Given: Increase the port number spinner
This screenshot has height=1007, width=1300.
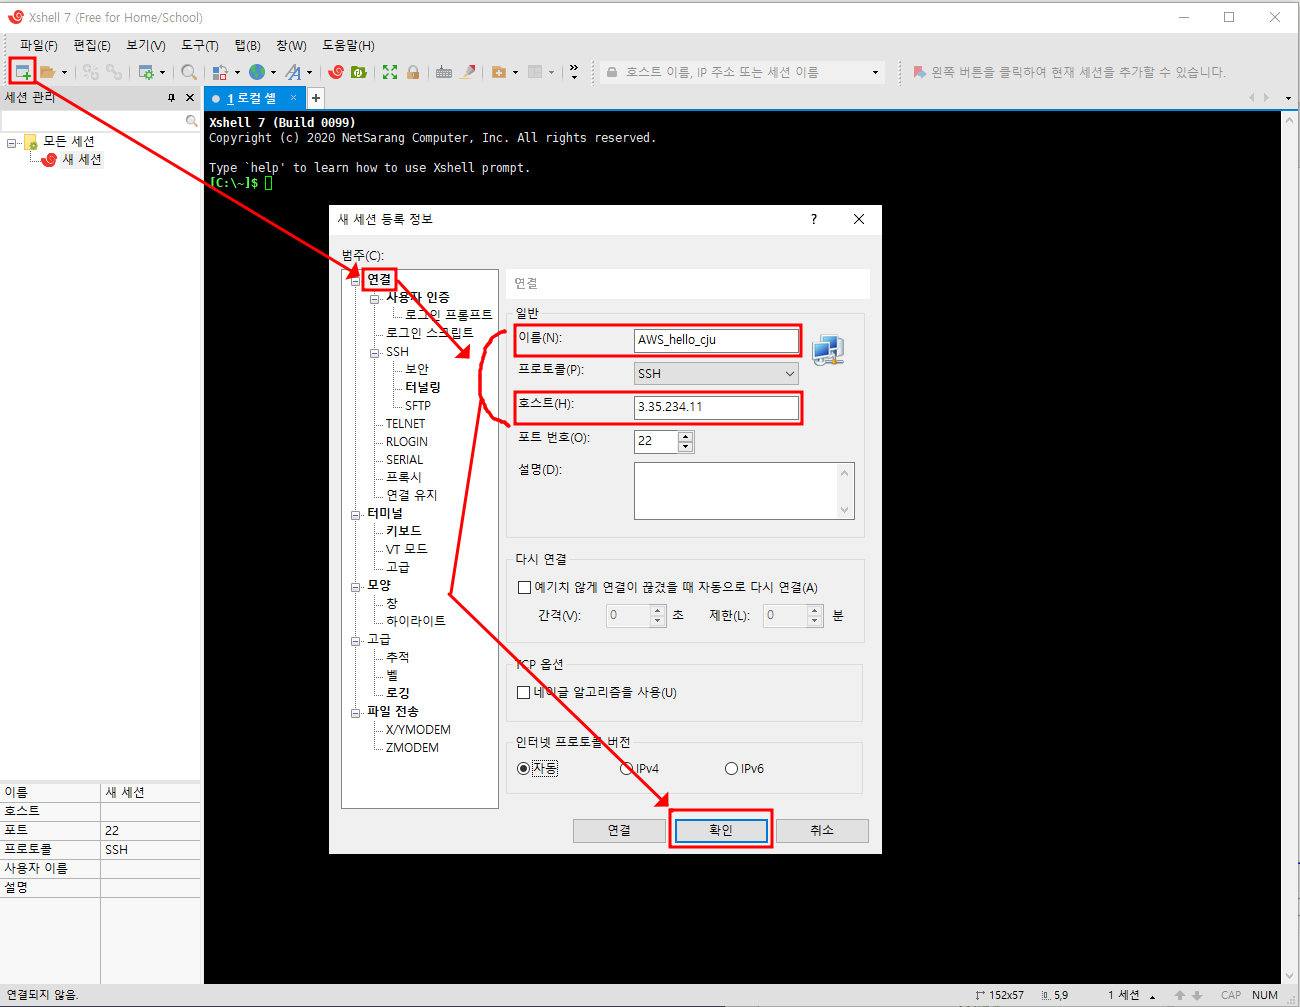Looking at the screenshot, I should pos(685,436).
